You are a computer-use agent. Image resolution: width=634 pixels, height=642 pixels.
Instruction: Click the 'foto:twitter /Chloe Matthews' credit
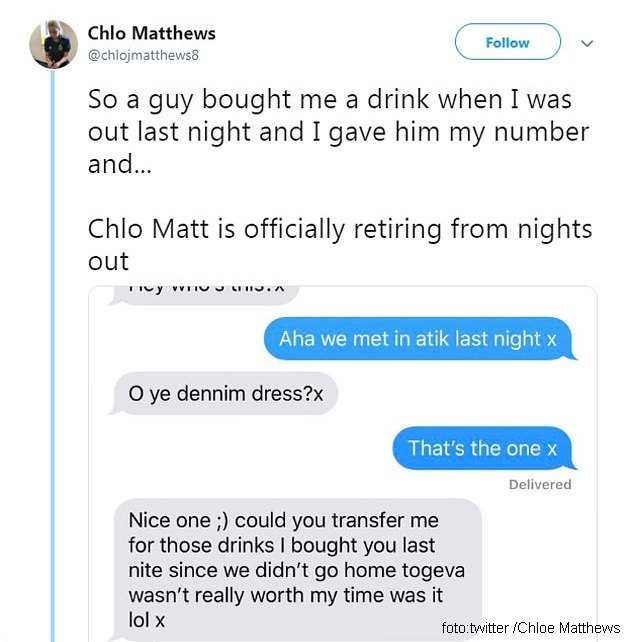[x=530, y=627]
